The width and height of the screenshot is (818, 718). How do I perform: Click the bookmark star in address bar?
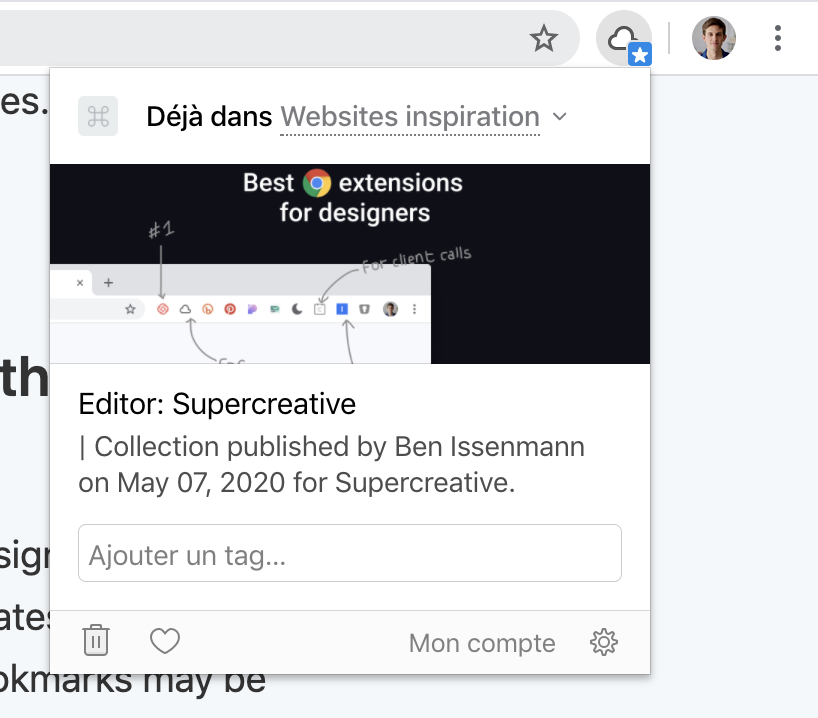click(x=544, y=38)
